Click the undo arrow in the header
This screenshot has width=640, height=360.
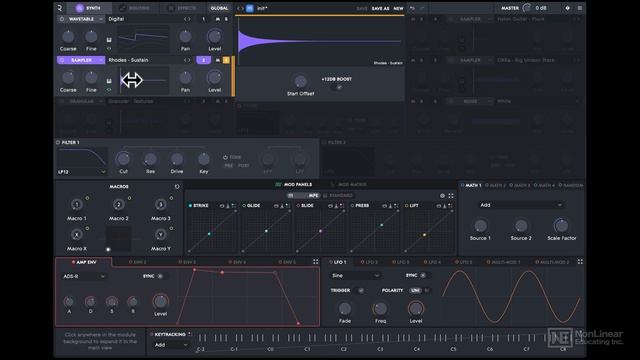point(412,8)
